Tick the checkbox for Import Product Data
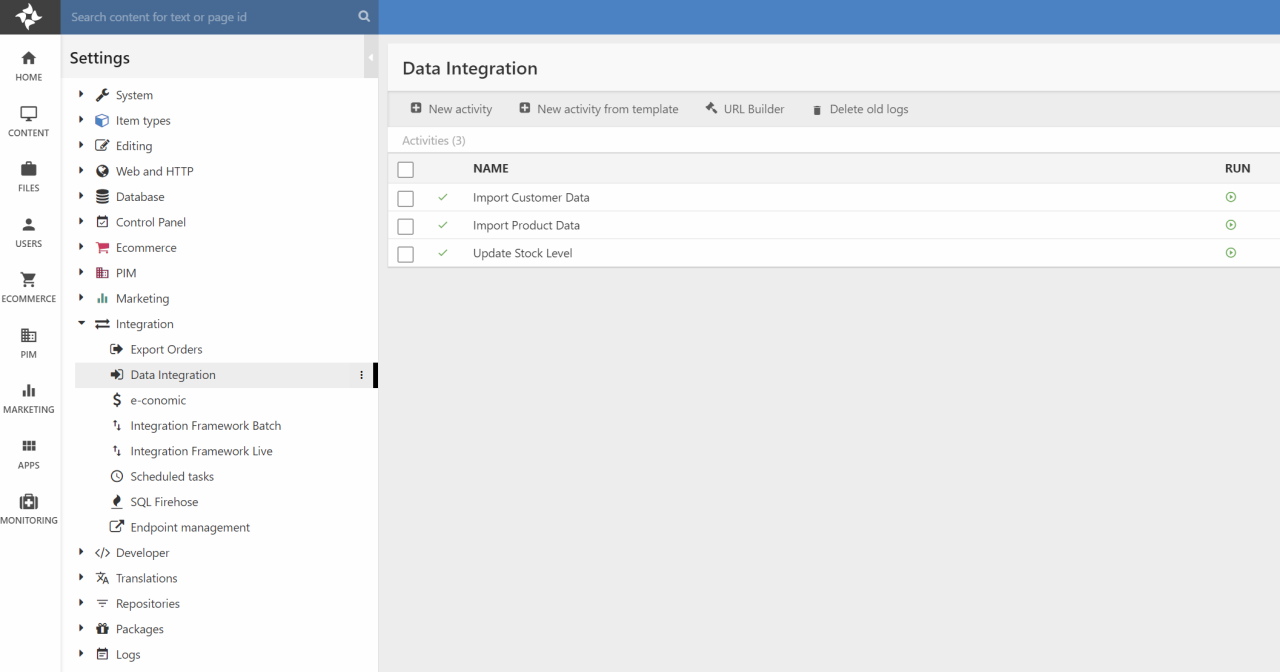 tap(405, 226)
